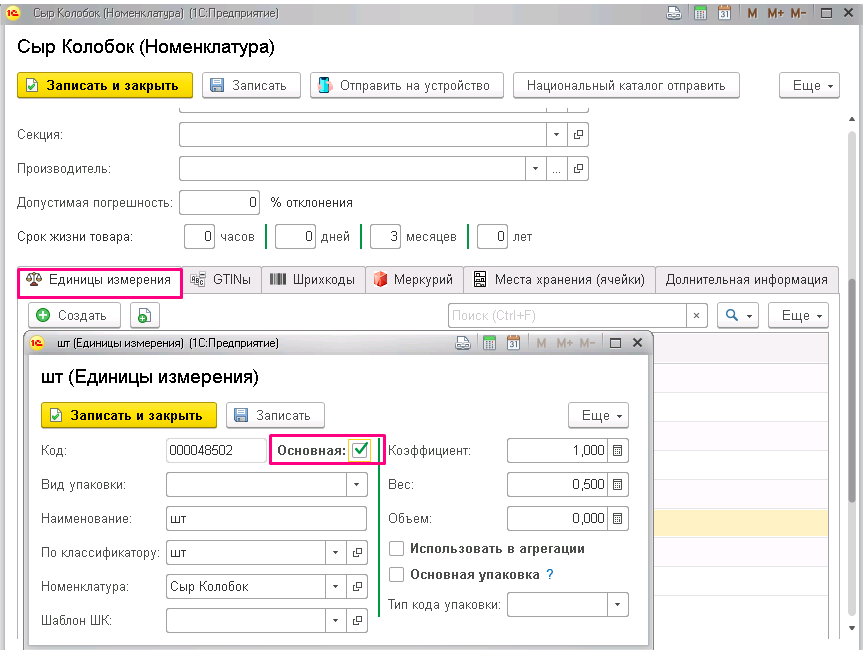The width and height of the screenshot is (863, 650).
Task: Open Производитель dropdown arrow
Action: 536,168
